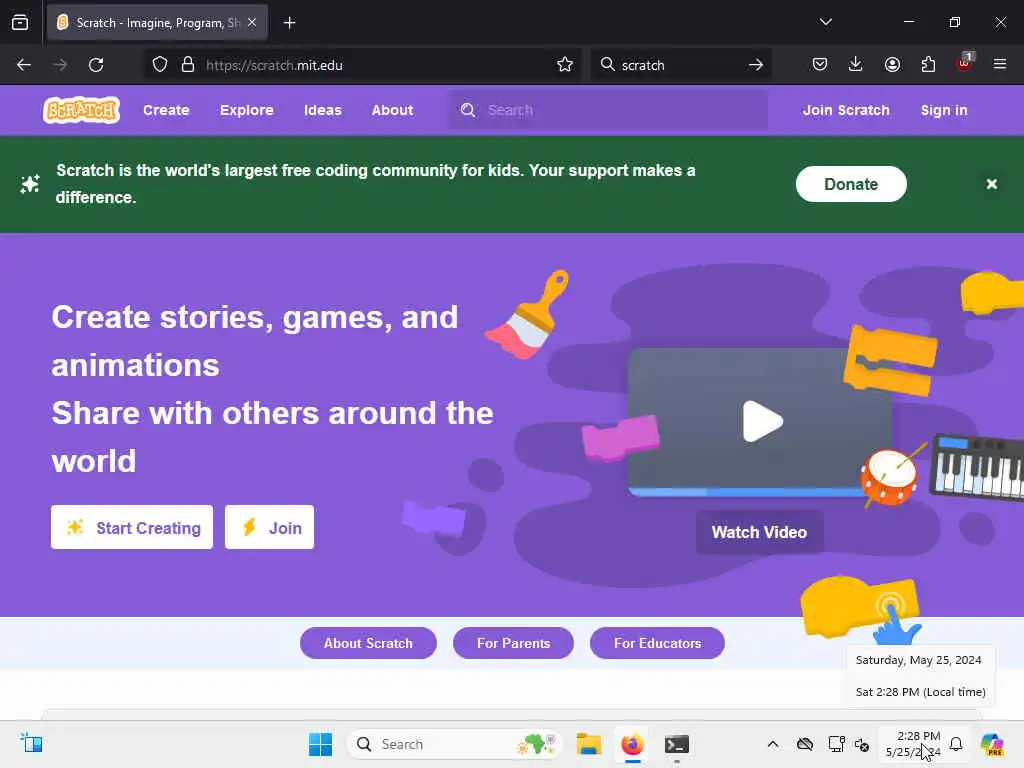Open the tracking protection shield icon

click(x=160, y=65)
